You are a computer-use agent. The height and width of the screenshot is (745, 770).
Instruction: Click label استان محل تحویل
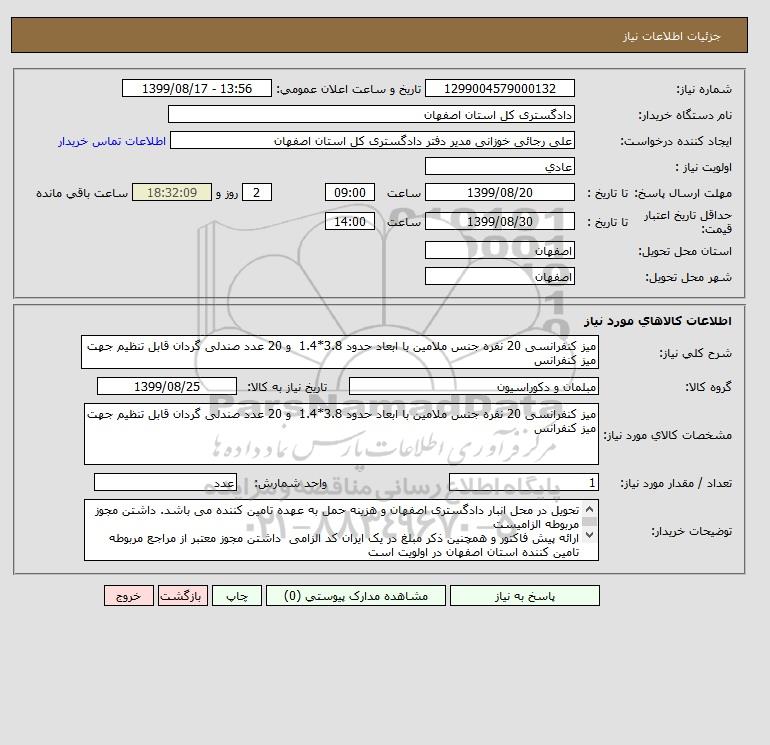point(686,251)
